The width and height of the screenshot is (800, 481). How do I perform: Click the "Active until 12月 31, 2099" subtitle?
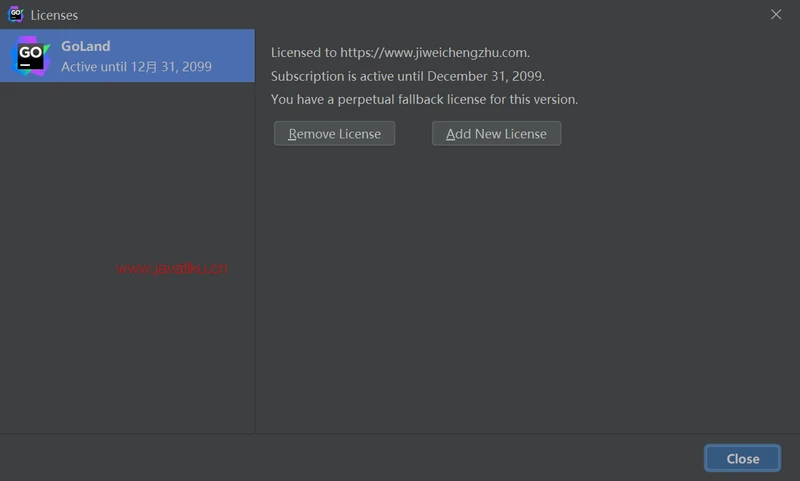pyautogui.click(x=136, y=67)
